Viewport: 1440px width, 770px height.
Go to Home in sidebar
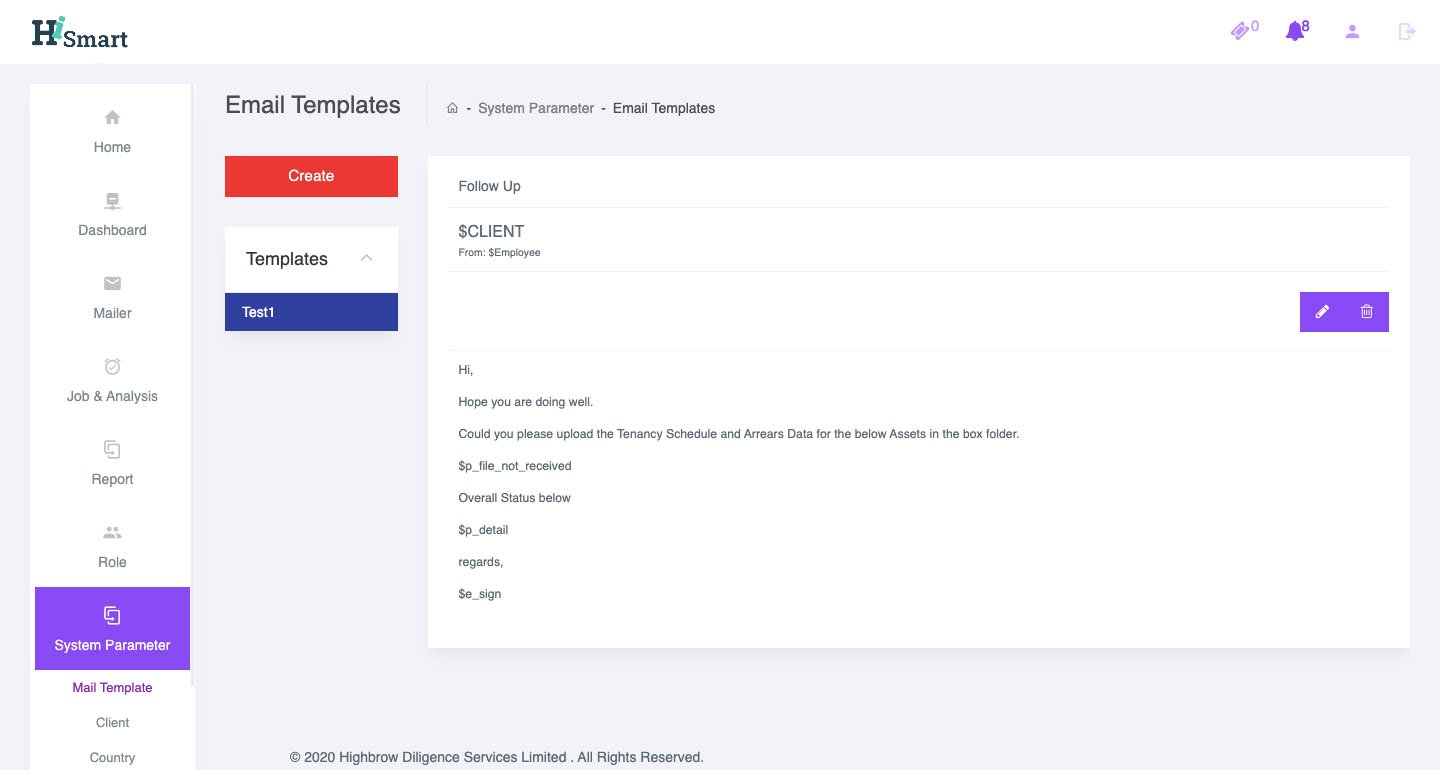click(112, 132)
